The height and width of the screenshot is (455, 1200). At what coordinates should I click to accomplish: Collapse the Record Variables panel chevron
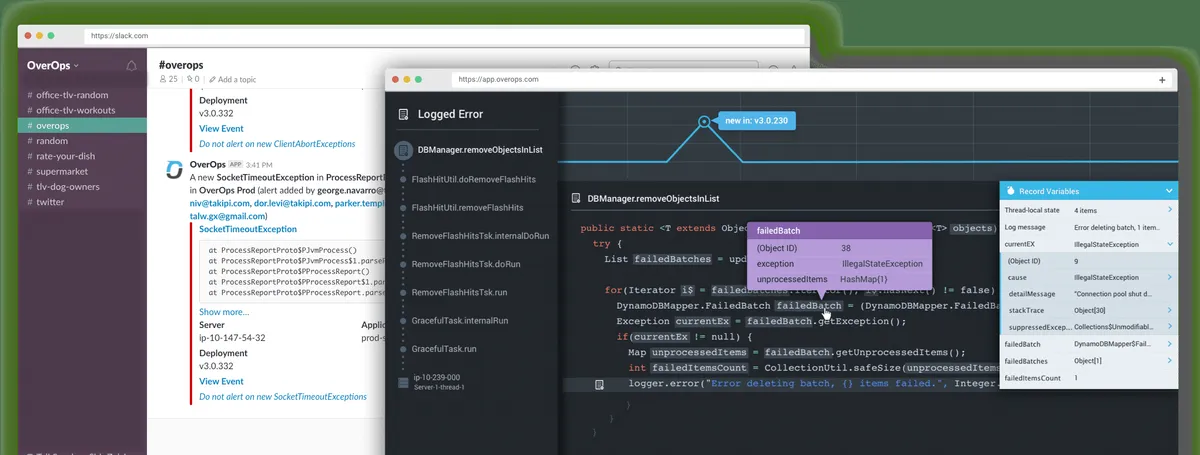tap(1169, 190)
